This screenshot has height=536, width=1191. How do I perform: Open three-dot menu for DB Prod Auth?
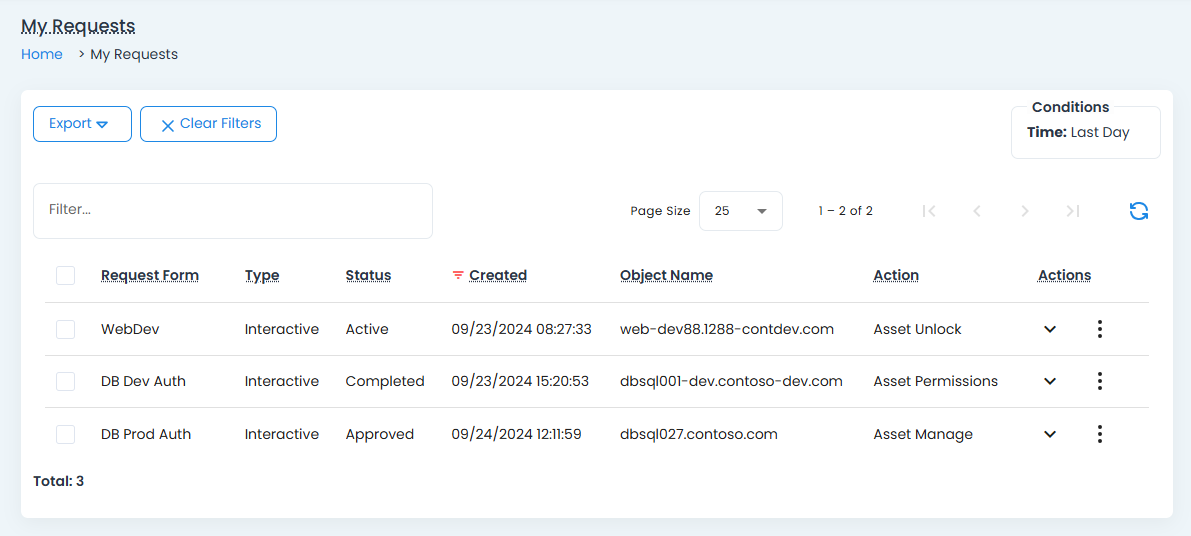click(x=1099, y=434)
